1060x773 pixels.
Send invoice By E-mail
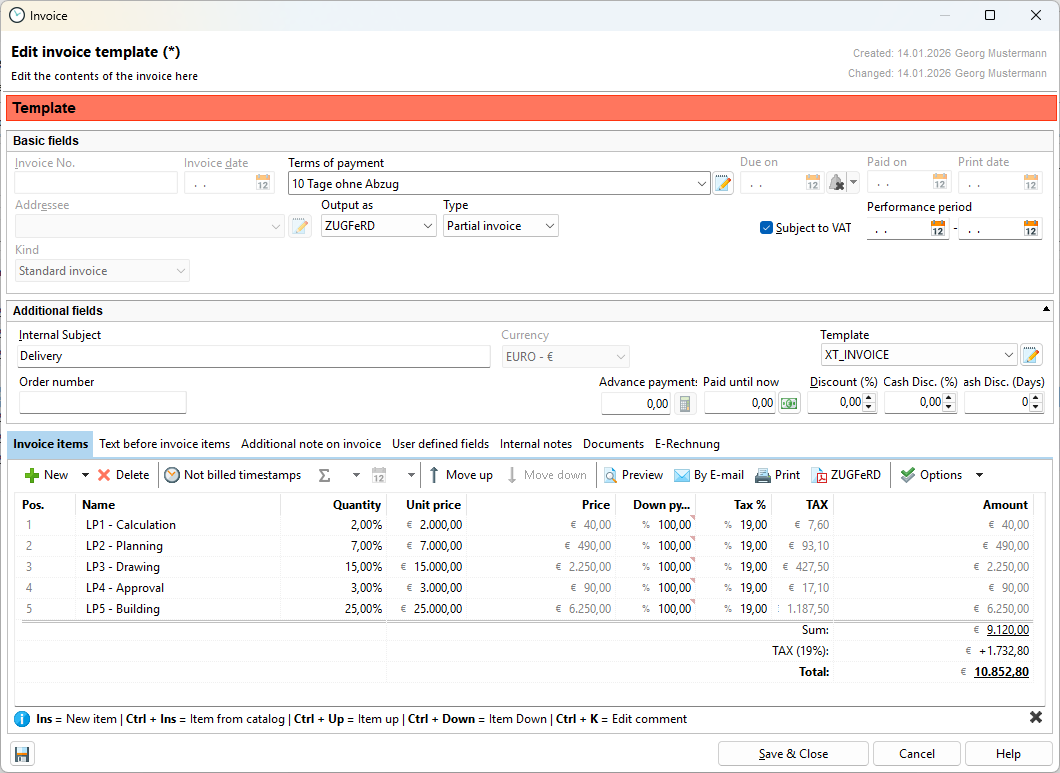(x=709, y=475)
